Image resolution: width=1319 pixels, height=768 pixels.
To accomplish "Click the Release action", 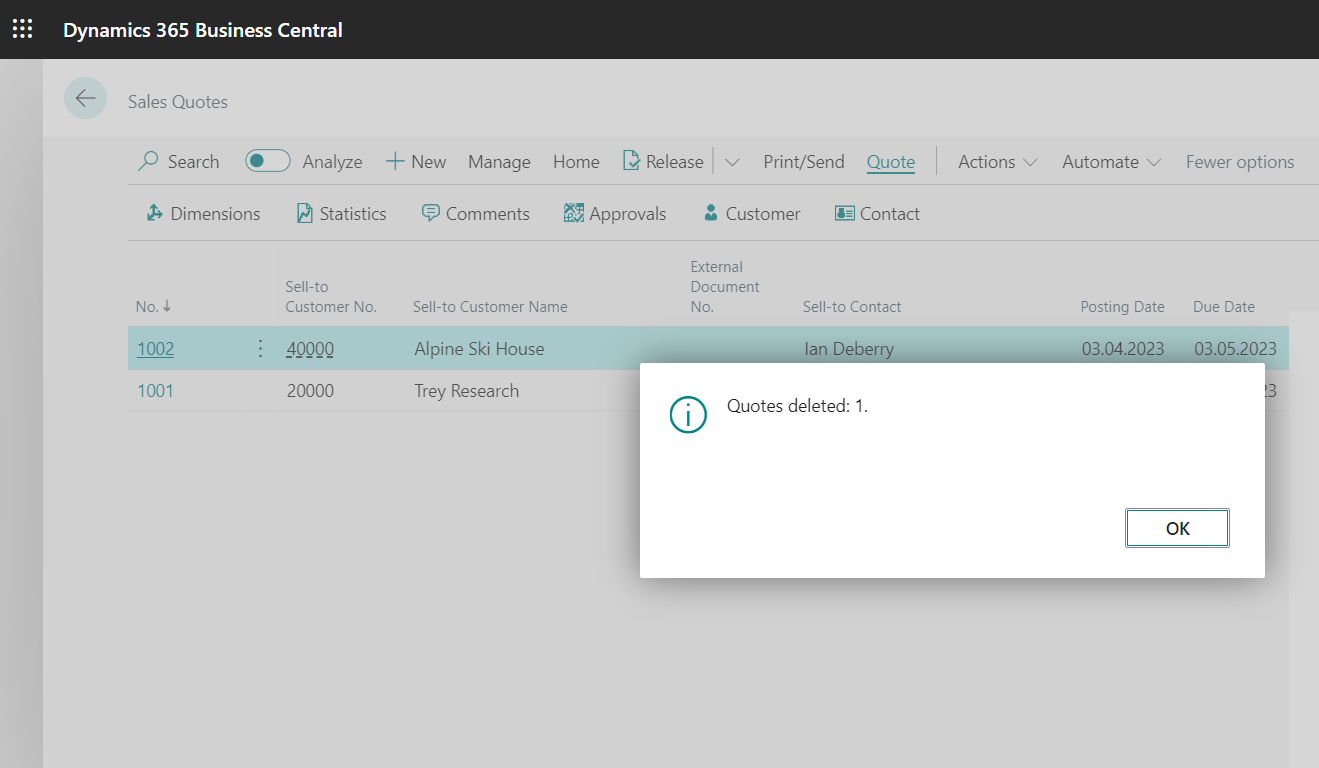I will [663, 162].
